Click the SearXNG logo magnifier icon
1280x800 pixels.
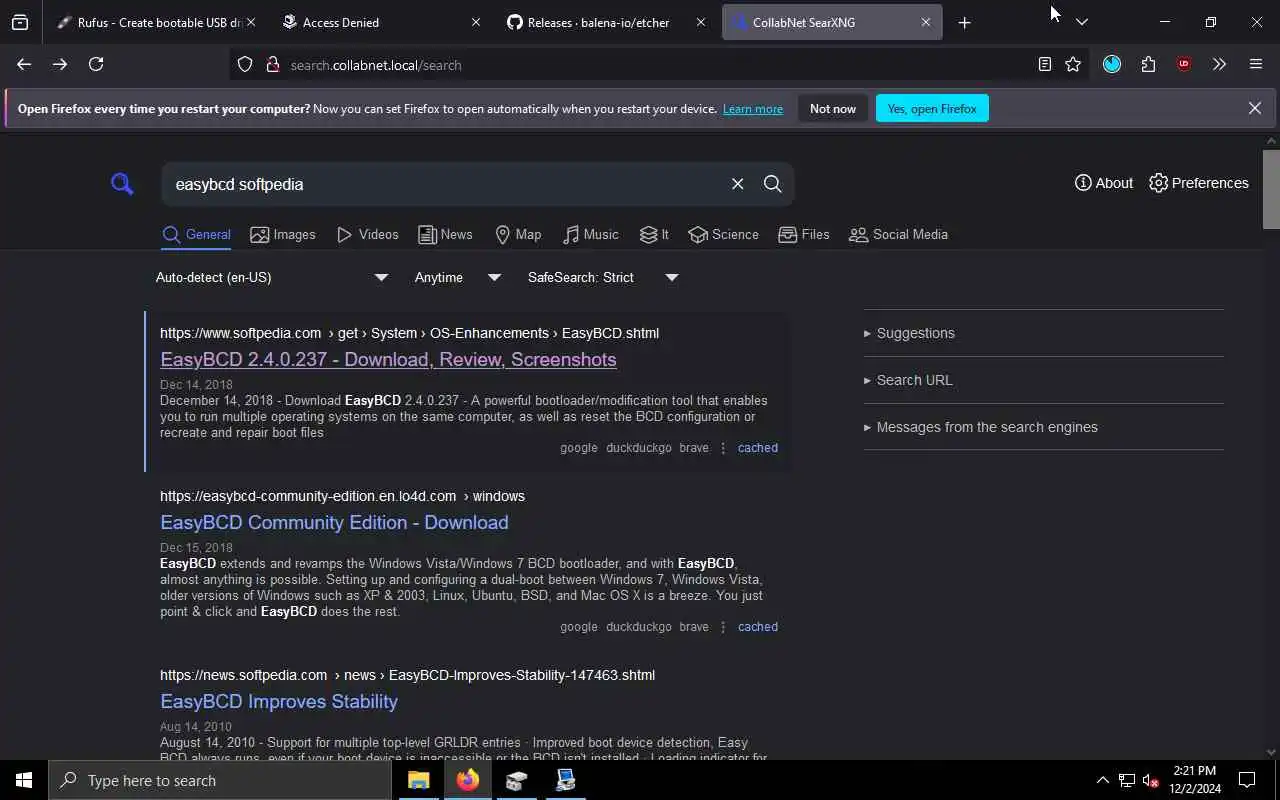point(122,184)
